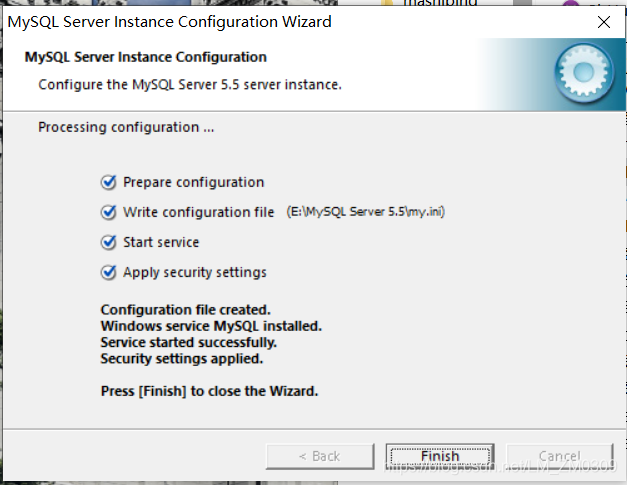Screen dimensions: 627x485
Task: Click the Press Finish to close instruction
Action: click(210, 391)
